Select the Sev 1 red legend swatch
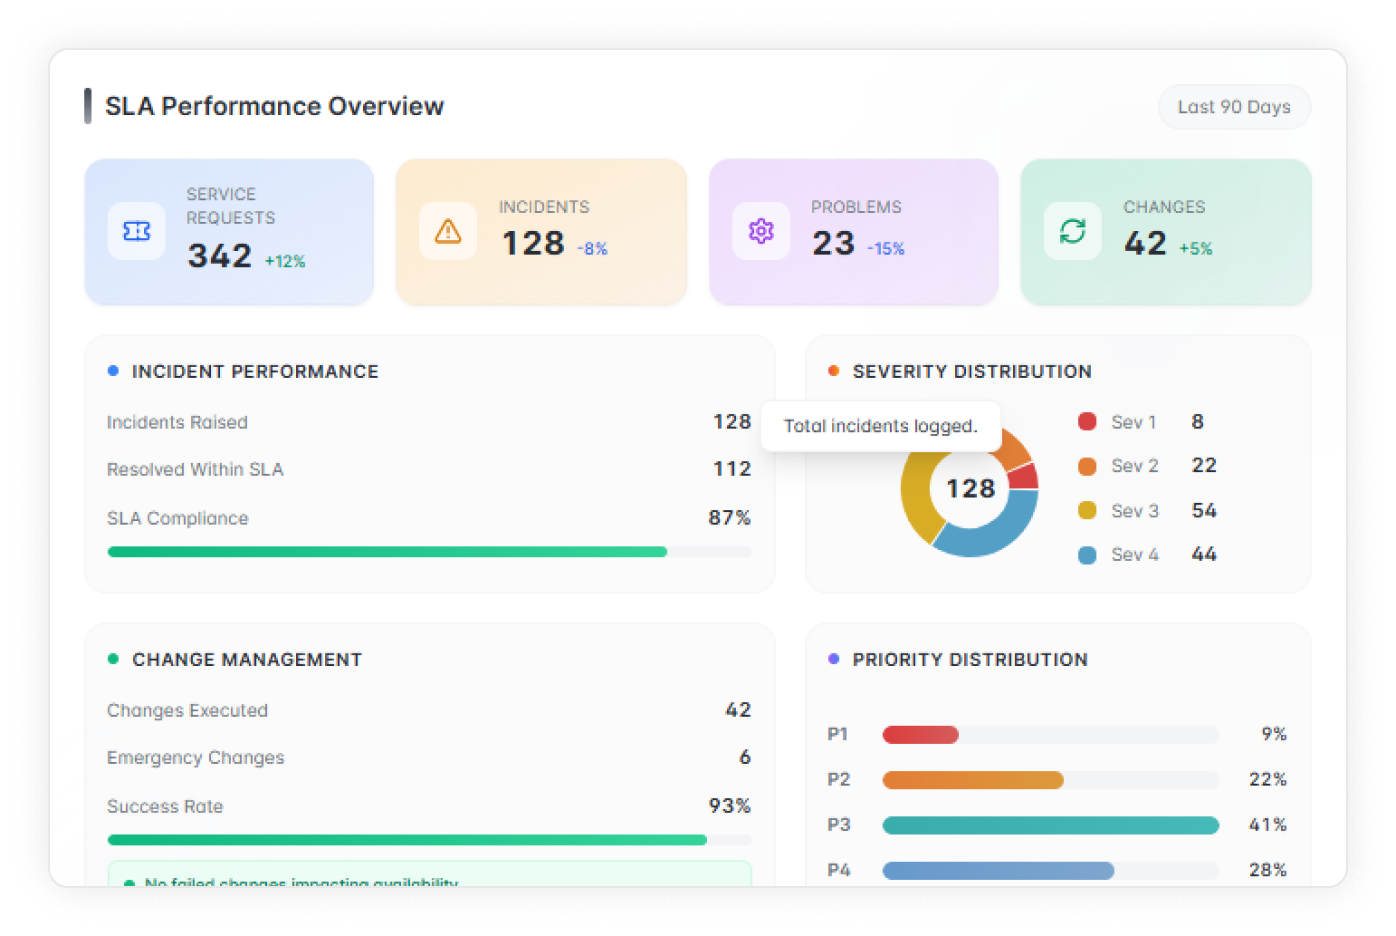Image resolution: width=1396 pixels, height=936 pixels. coord(1087,422)
